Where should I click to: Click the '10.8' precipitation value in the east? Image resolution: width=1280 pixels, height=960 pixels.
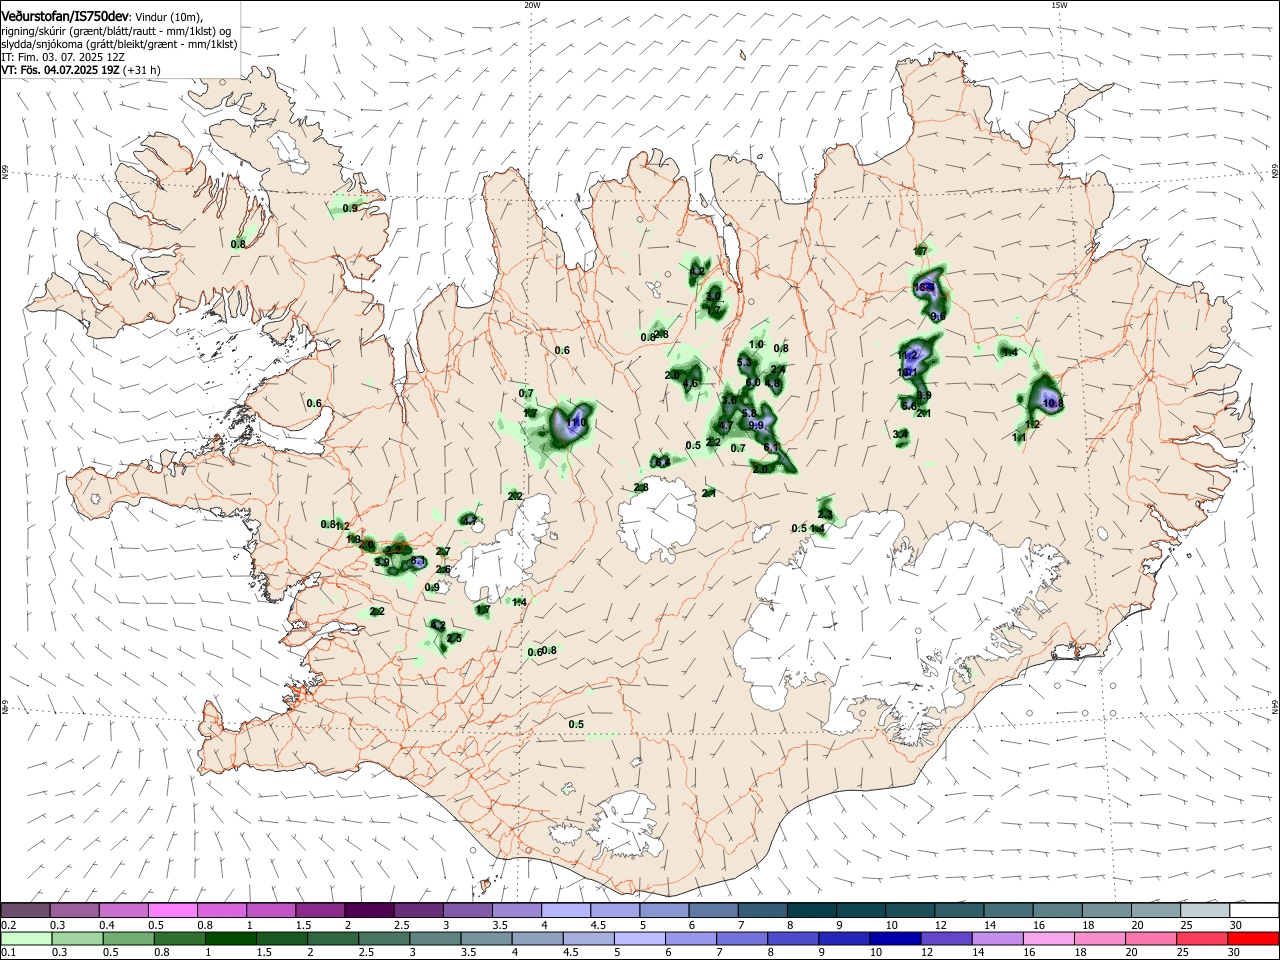pyautogui.click(x=1052, y=403)
